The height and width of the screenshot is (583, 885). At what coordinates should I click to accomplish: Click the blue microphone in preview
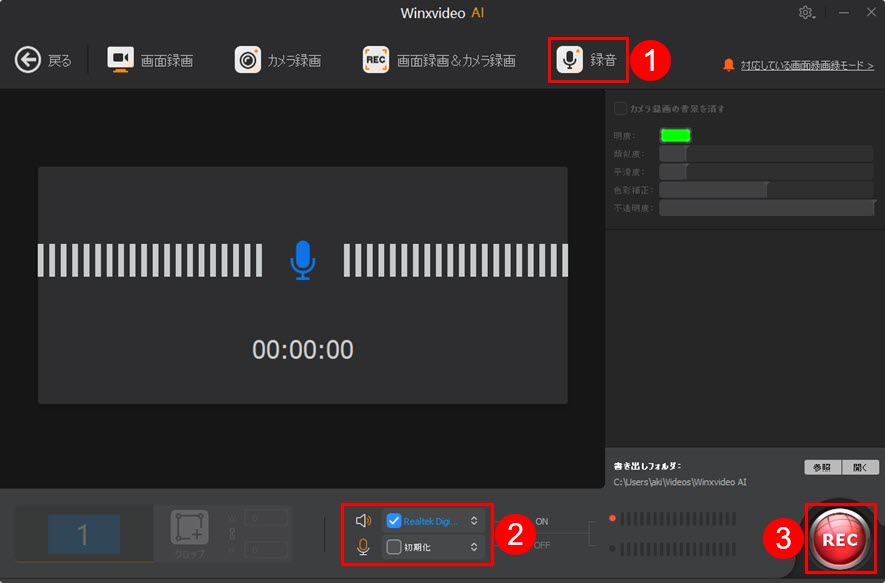pos(303,260)
